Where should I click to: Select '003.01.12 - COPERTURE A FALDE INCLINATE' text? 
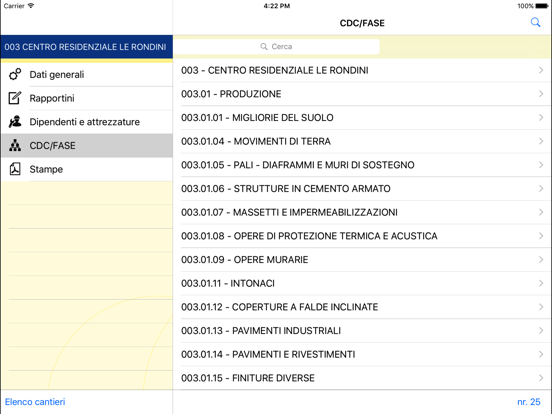coord(280,307)
